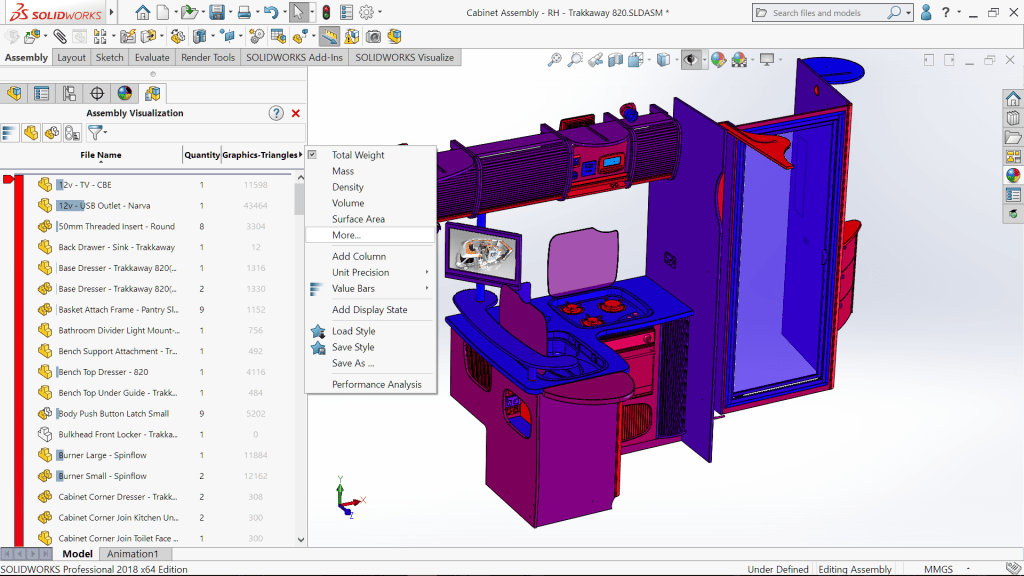Choose Surface Area from the menu
The width and height of the screenshot is (1024, 576).
[x=358, y=219]
